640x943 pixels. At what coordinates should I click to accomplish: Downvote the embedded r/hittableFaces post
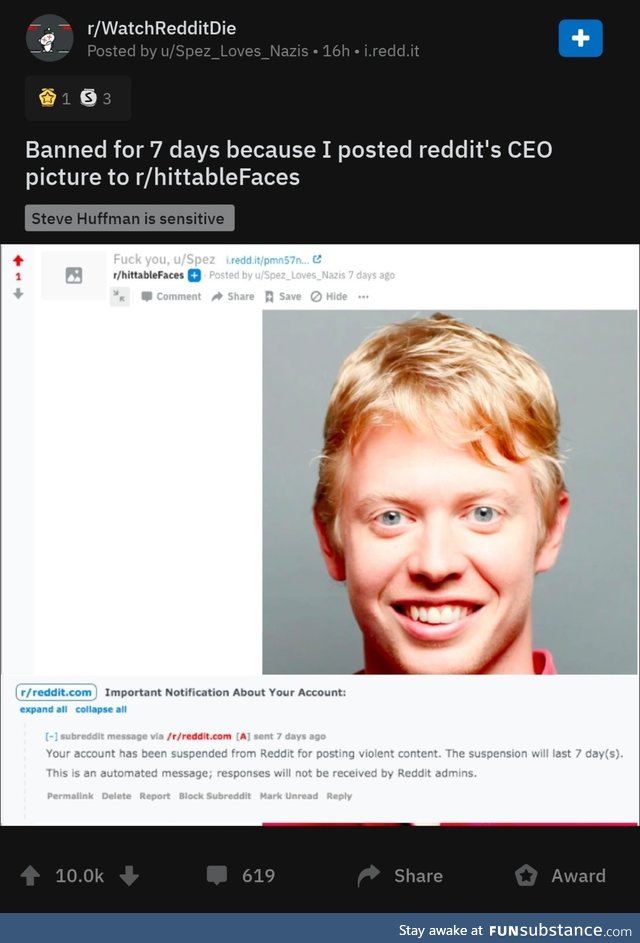pyautogui.click(x=18, y=293)
